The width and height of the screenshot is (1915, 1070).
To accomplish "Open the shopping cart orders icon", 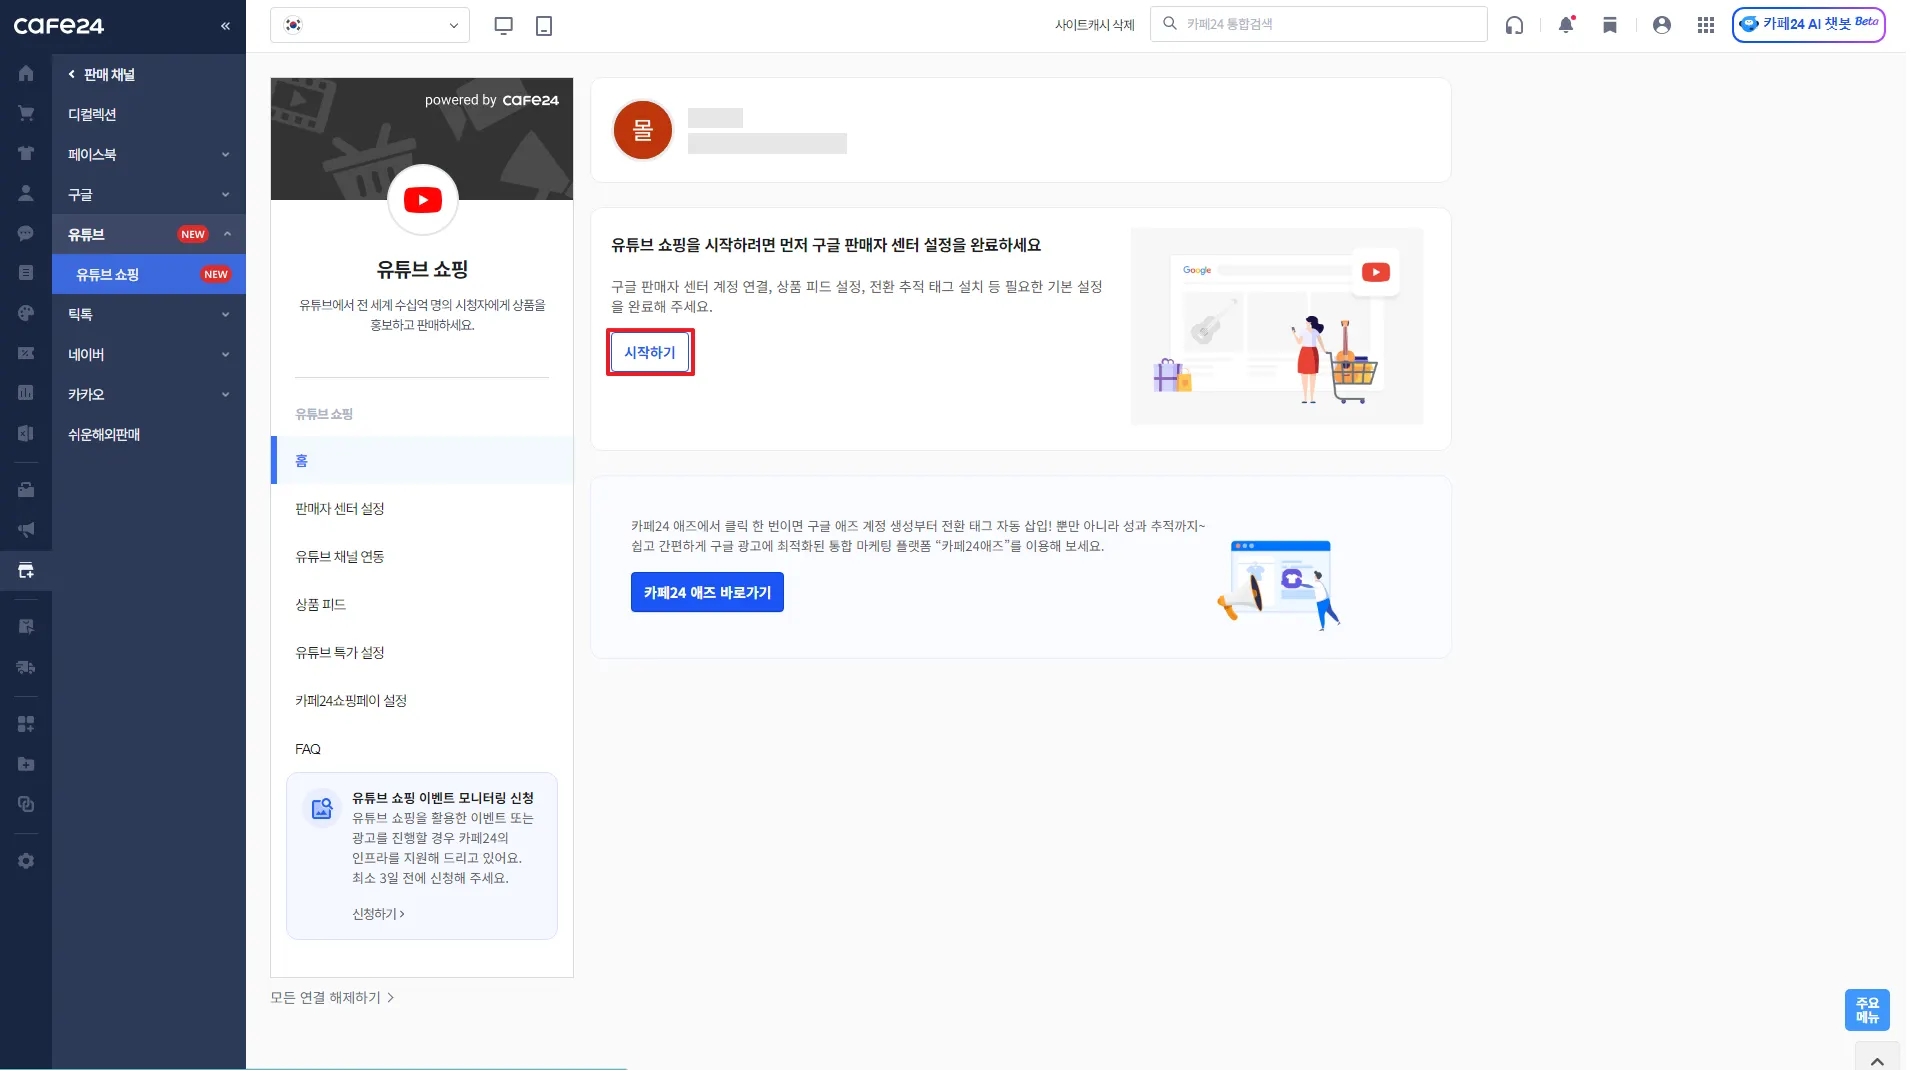I will click(26, 113).
